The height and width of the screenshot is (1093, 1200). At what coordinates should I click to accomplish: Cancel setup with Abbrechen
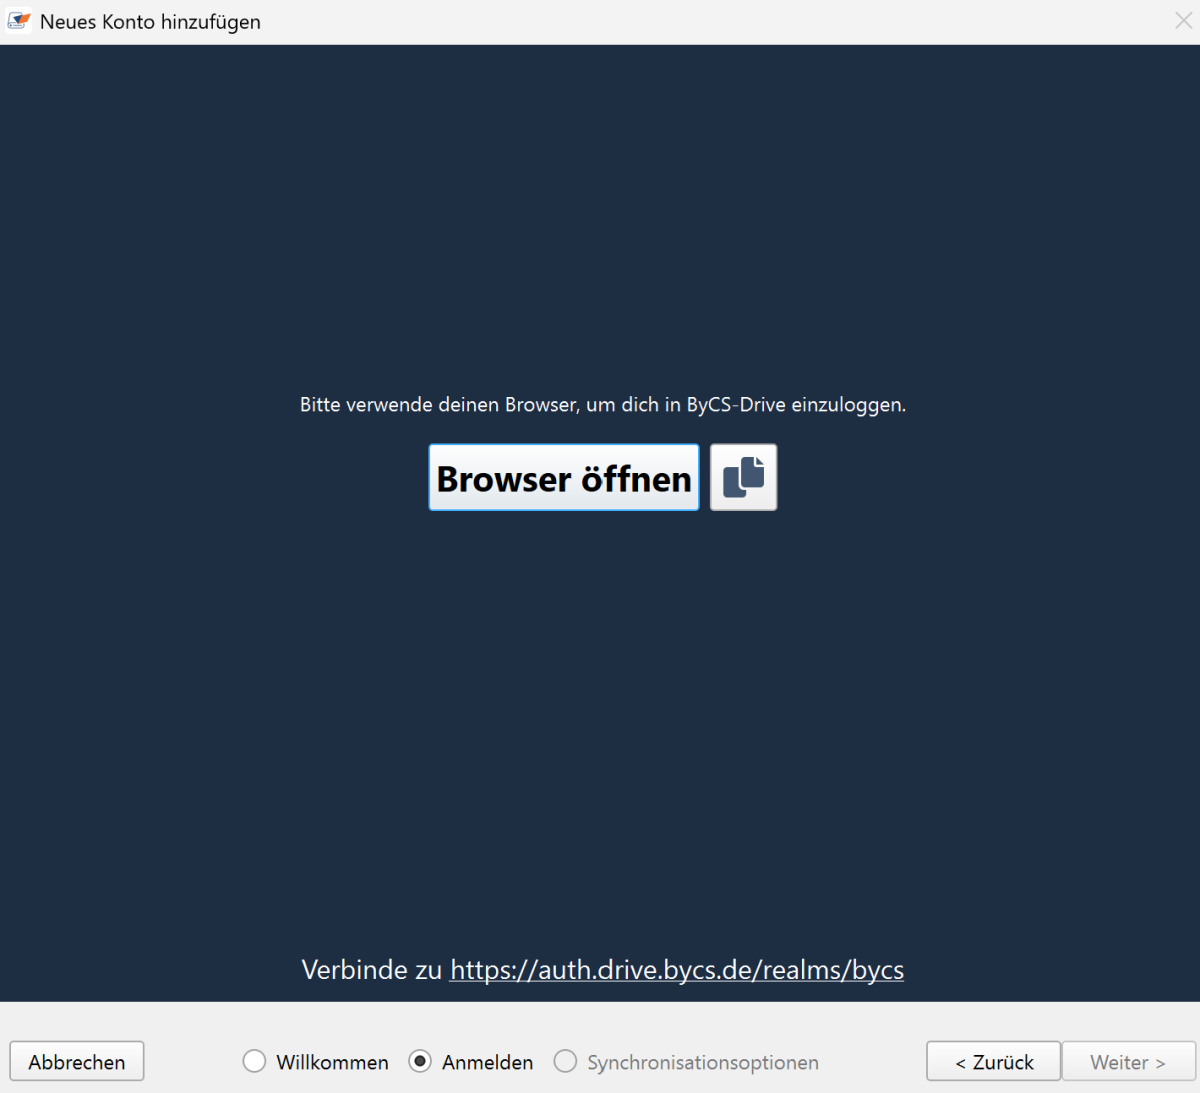pos(77,1062)
